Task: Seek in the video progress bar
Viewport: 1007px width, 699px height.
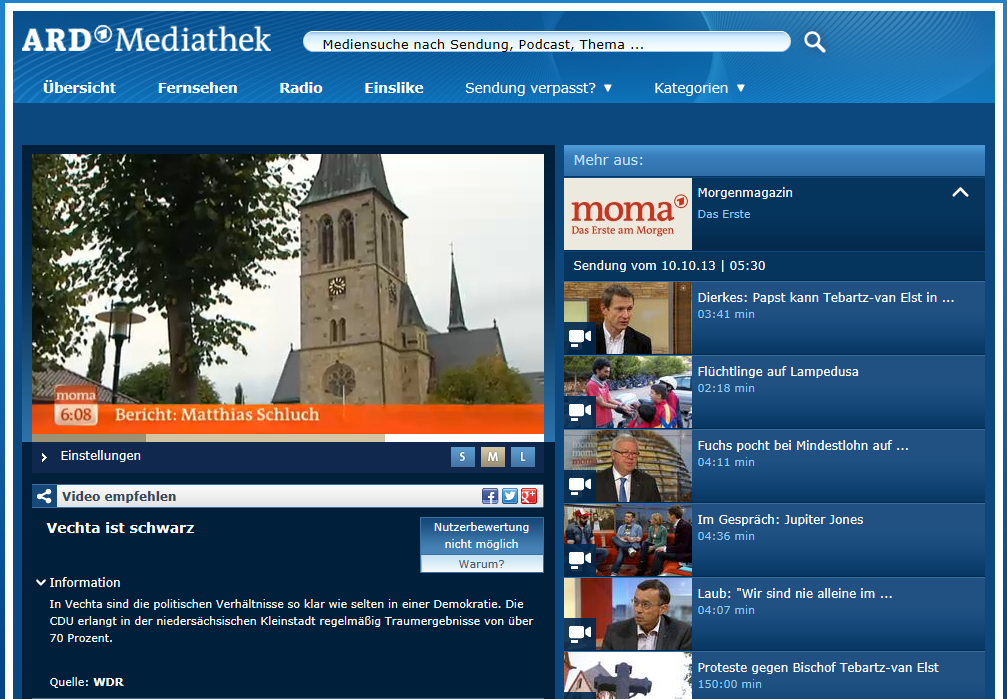Action: pos(288,438)
